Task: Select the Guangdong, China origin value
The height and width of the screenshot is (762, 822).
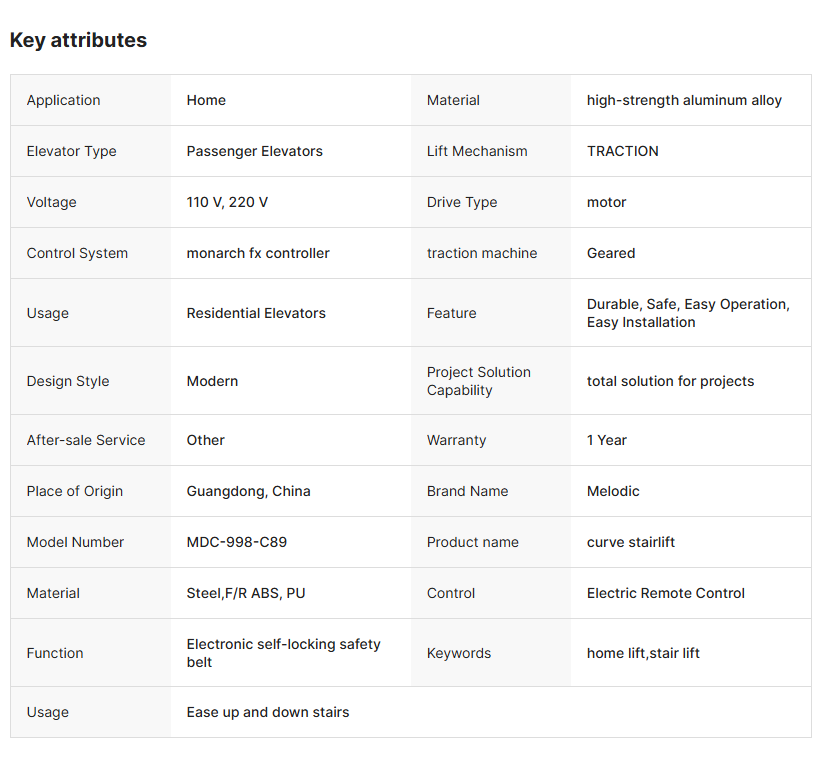Action: pyautogui.click(x=248, y=491)
